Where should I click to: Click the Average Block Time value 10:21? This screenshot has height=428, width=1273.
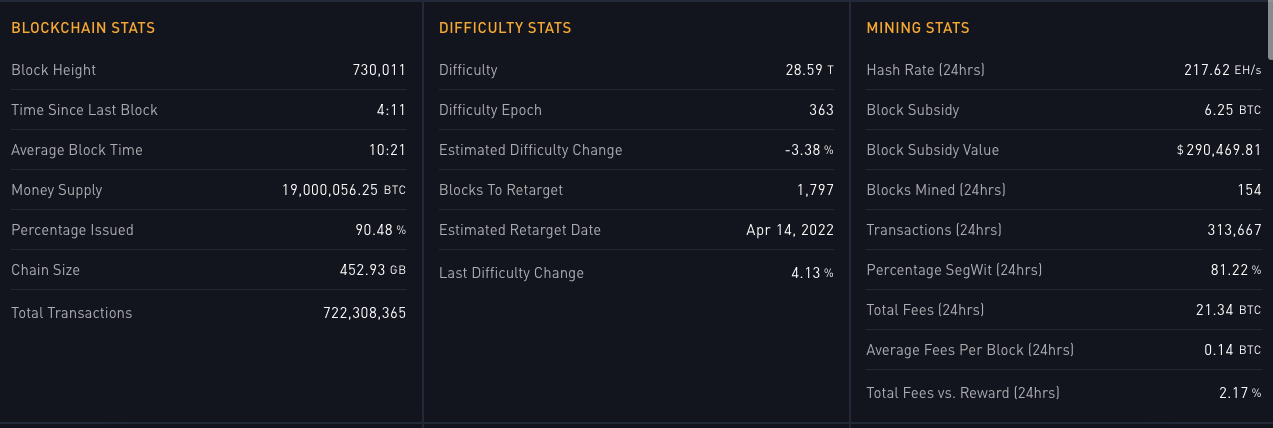pos(387,150)
